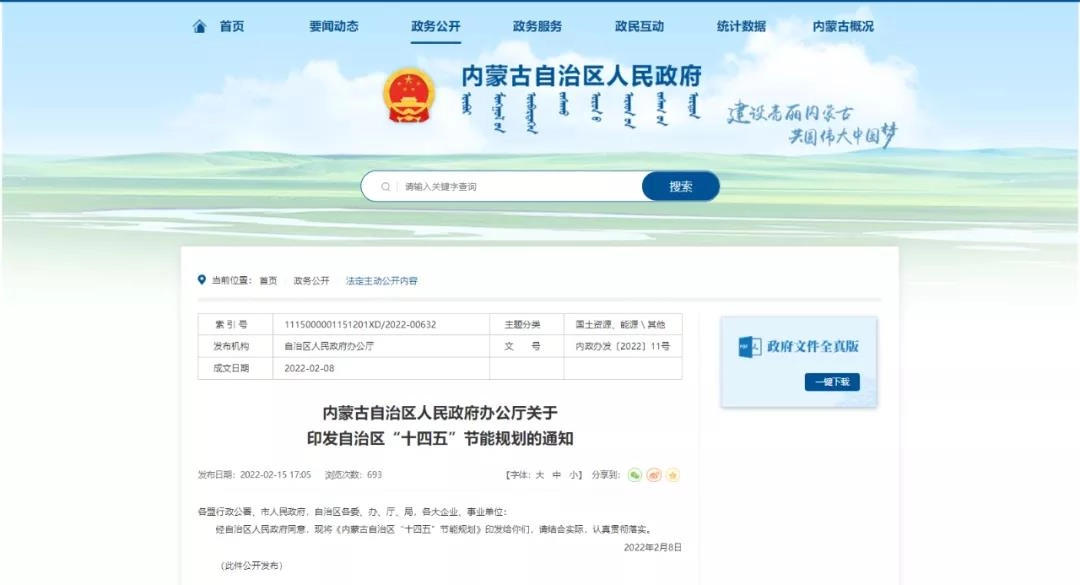Open the 政务公开 navigation tab
The image size is (1080, 585).
[x=436, y=27]
